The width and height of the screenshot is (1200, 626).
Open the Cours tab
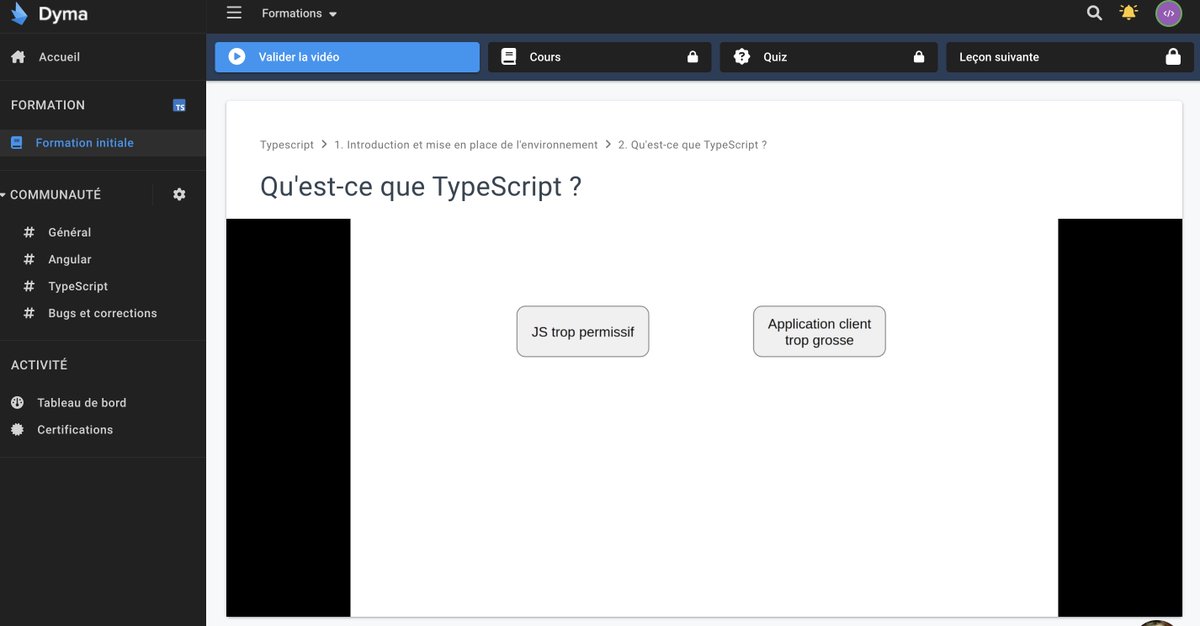[599, 57]
